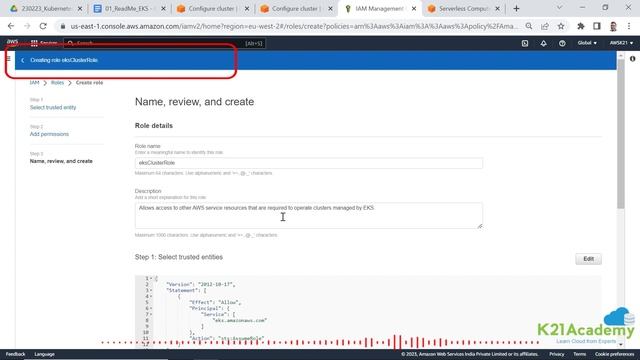The height and width of the screenshot is (360, 640).
Task: Open the IAM hamburger navigation menu
Action: (x=8, y=59)
